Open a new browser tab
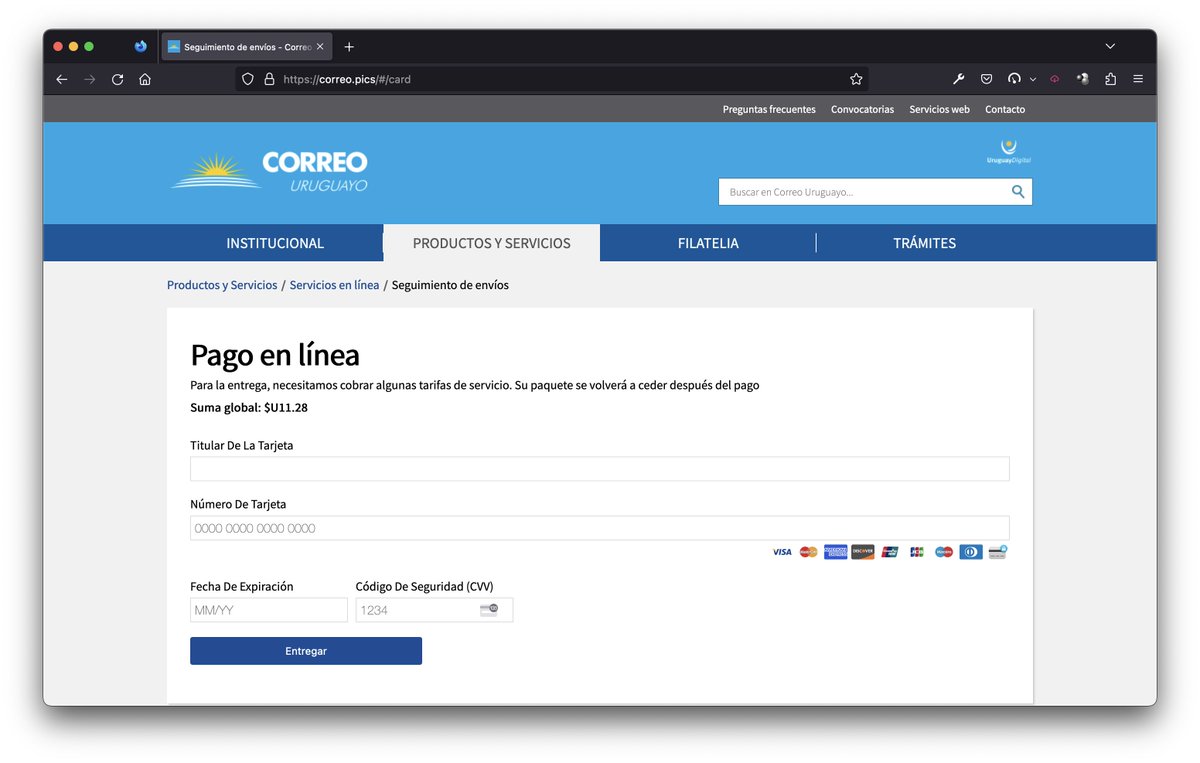 [x=349, y=47]
